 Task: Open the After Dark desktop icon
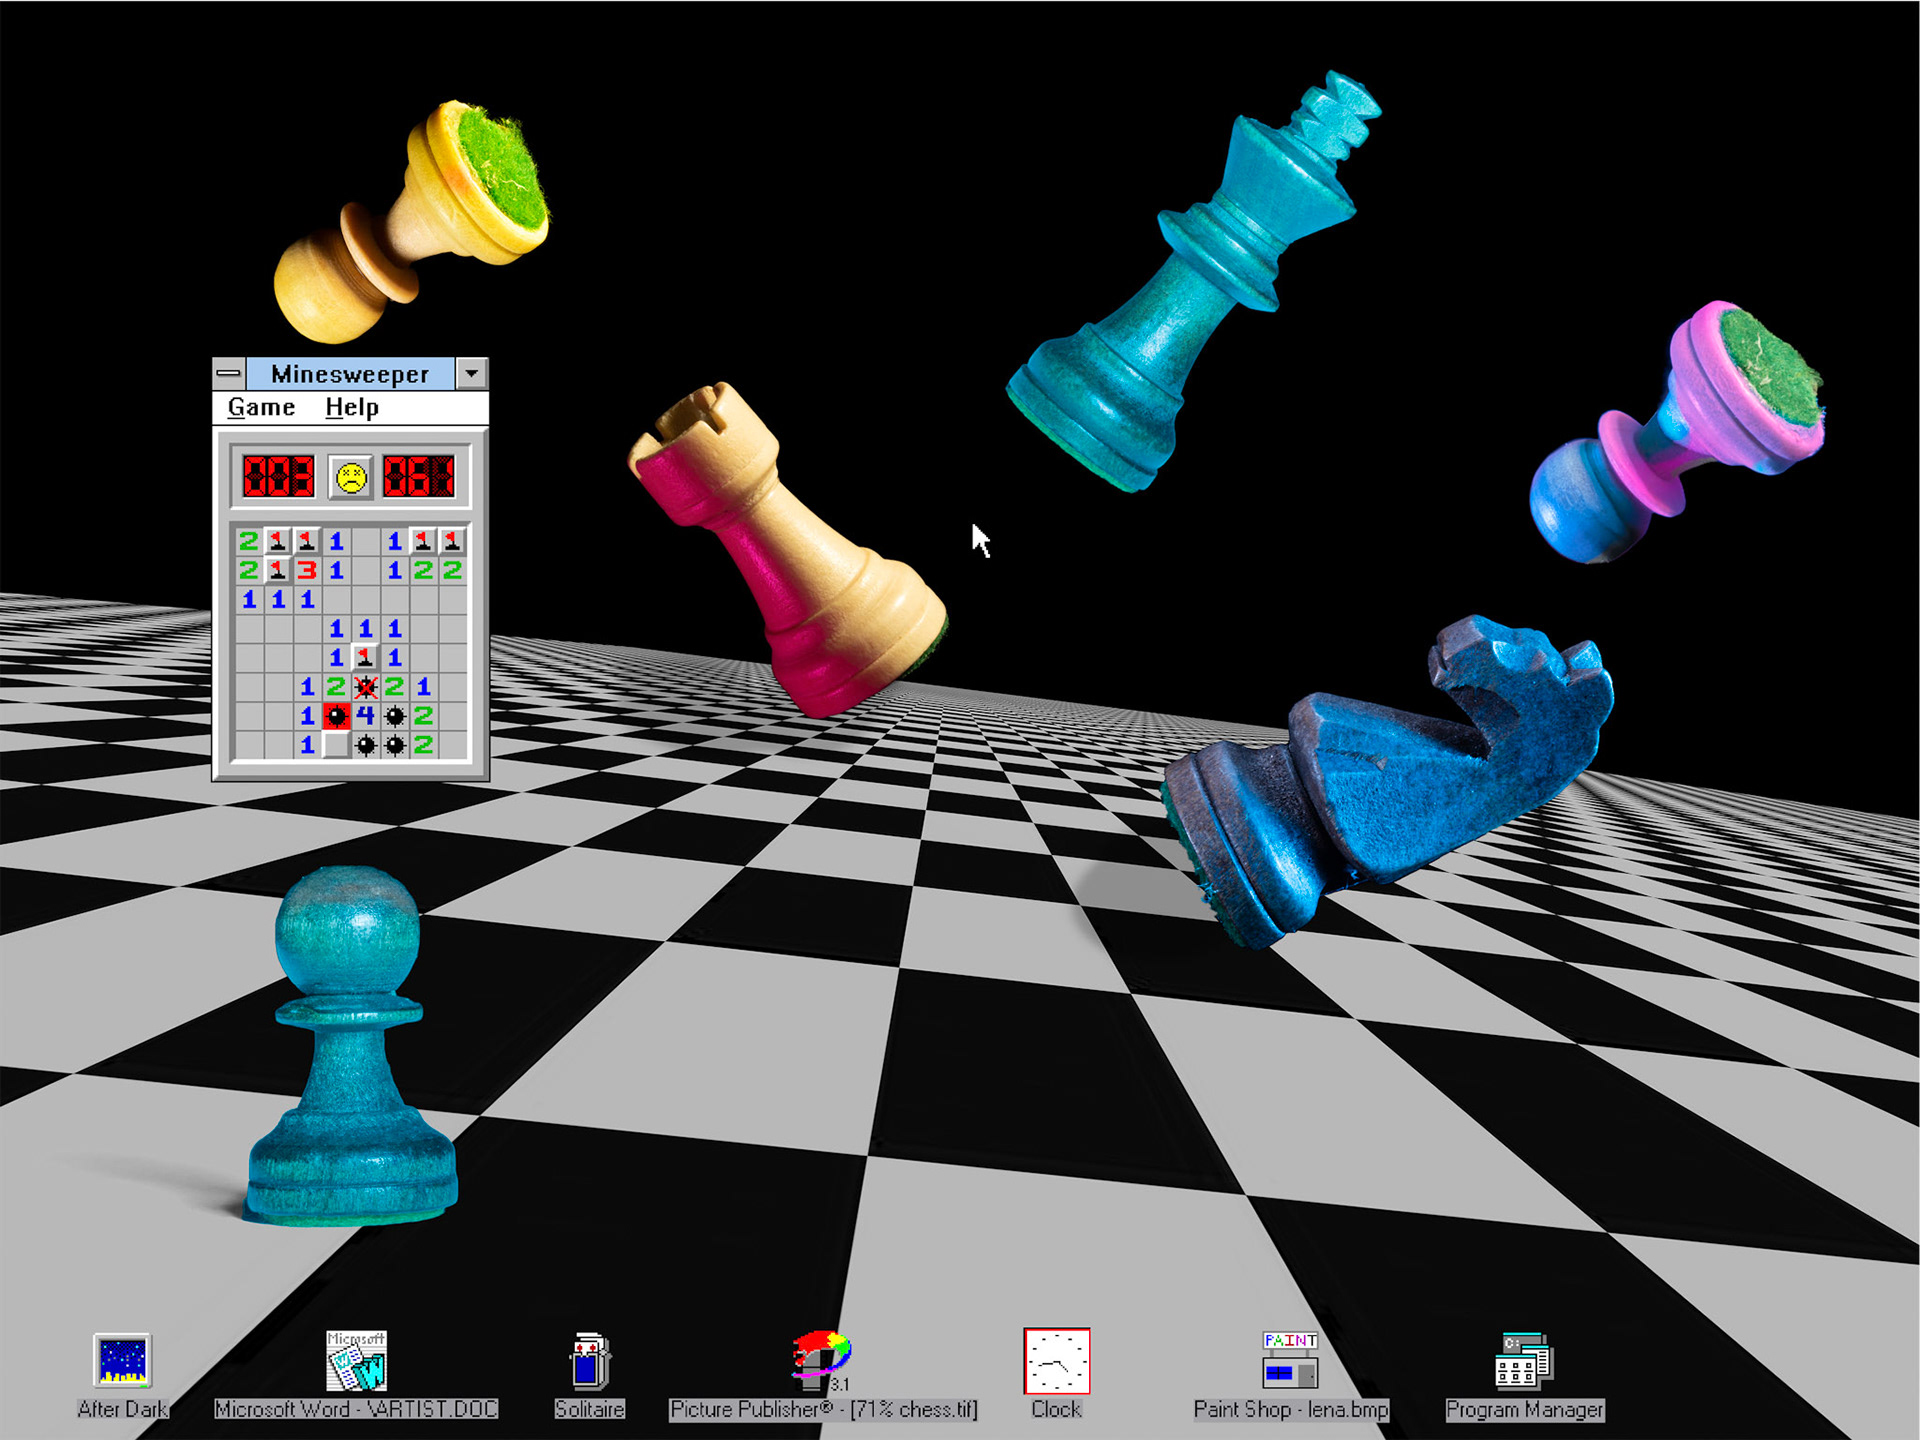pos(122,1375)
